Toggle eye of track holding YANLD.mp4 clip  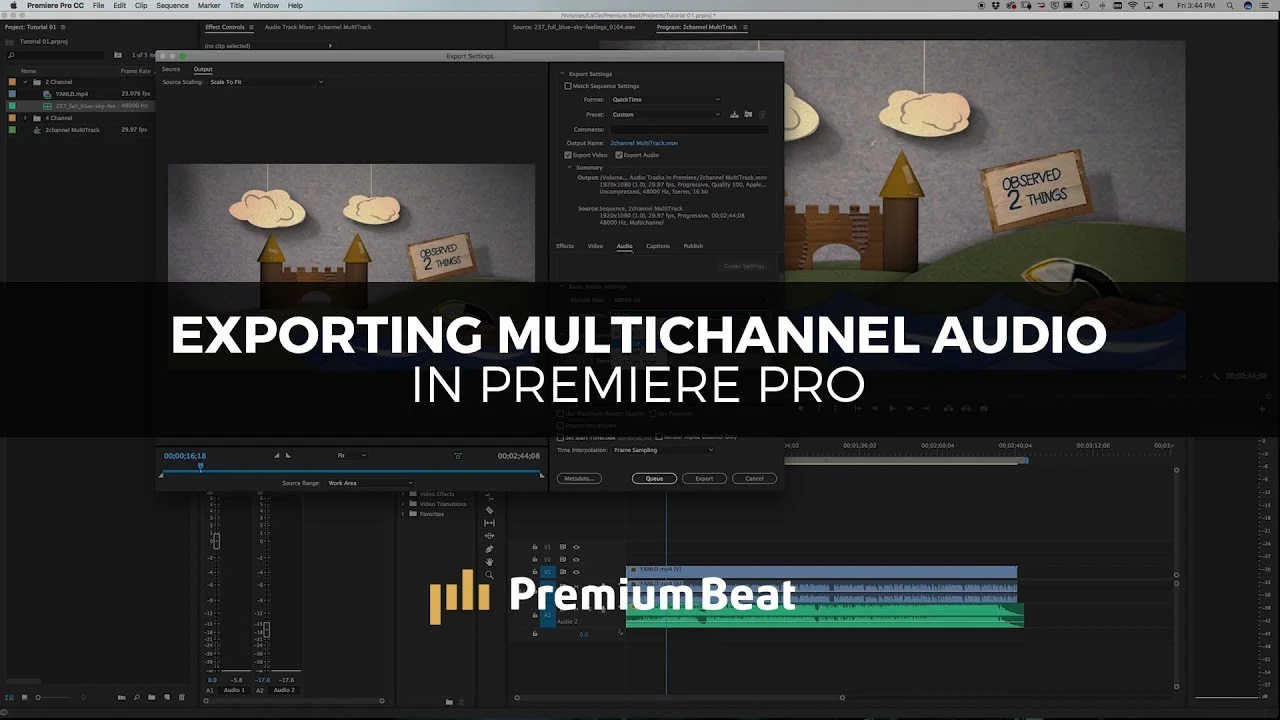click(x=576, y=572)
